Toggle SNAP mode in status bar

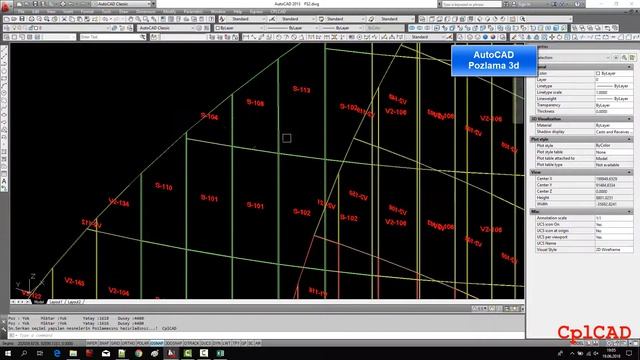pyautogui.click(x=104, y=343)
